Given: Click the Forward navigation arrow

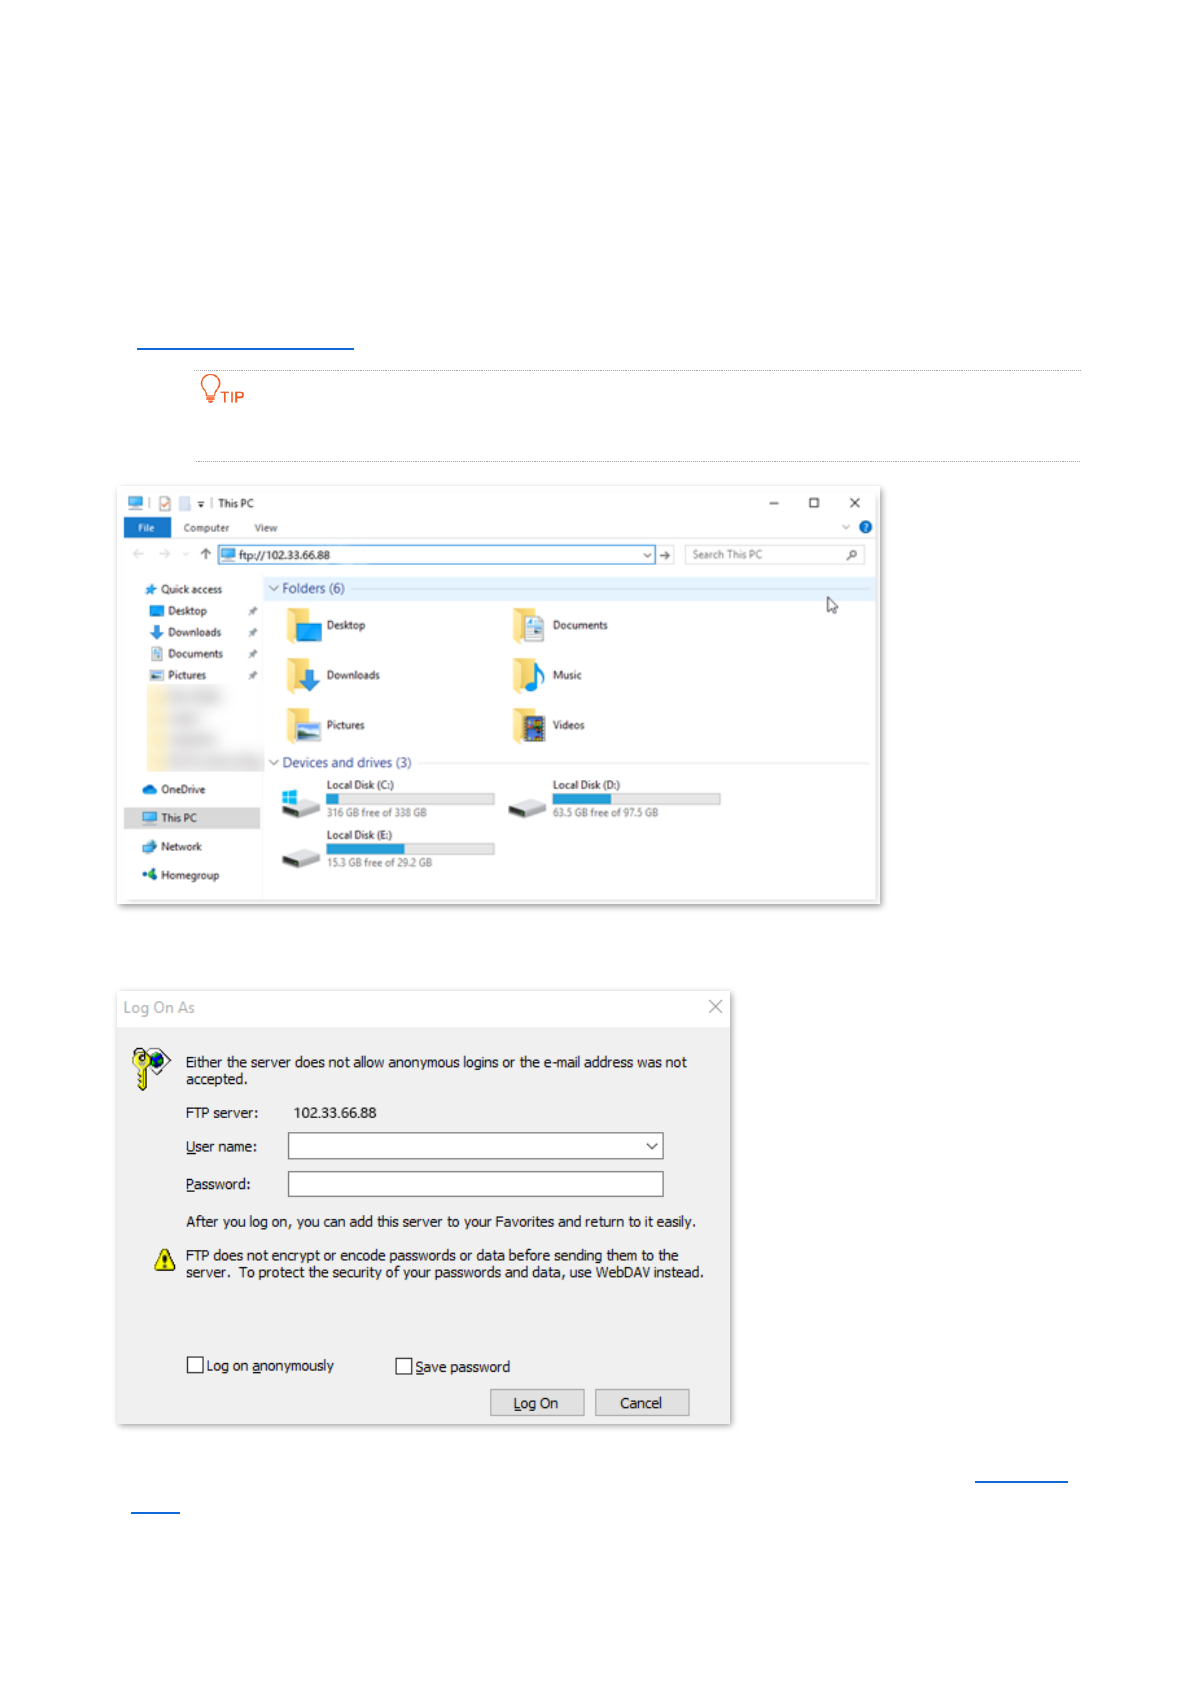Looking at the screenshot, I should [x=164, y=554].
